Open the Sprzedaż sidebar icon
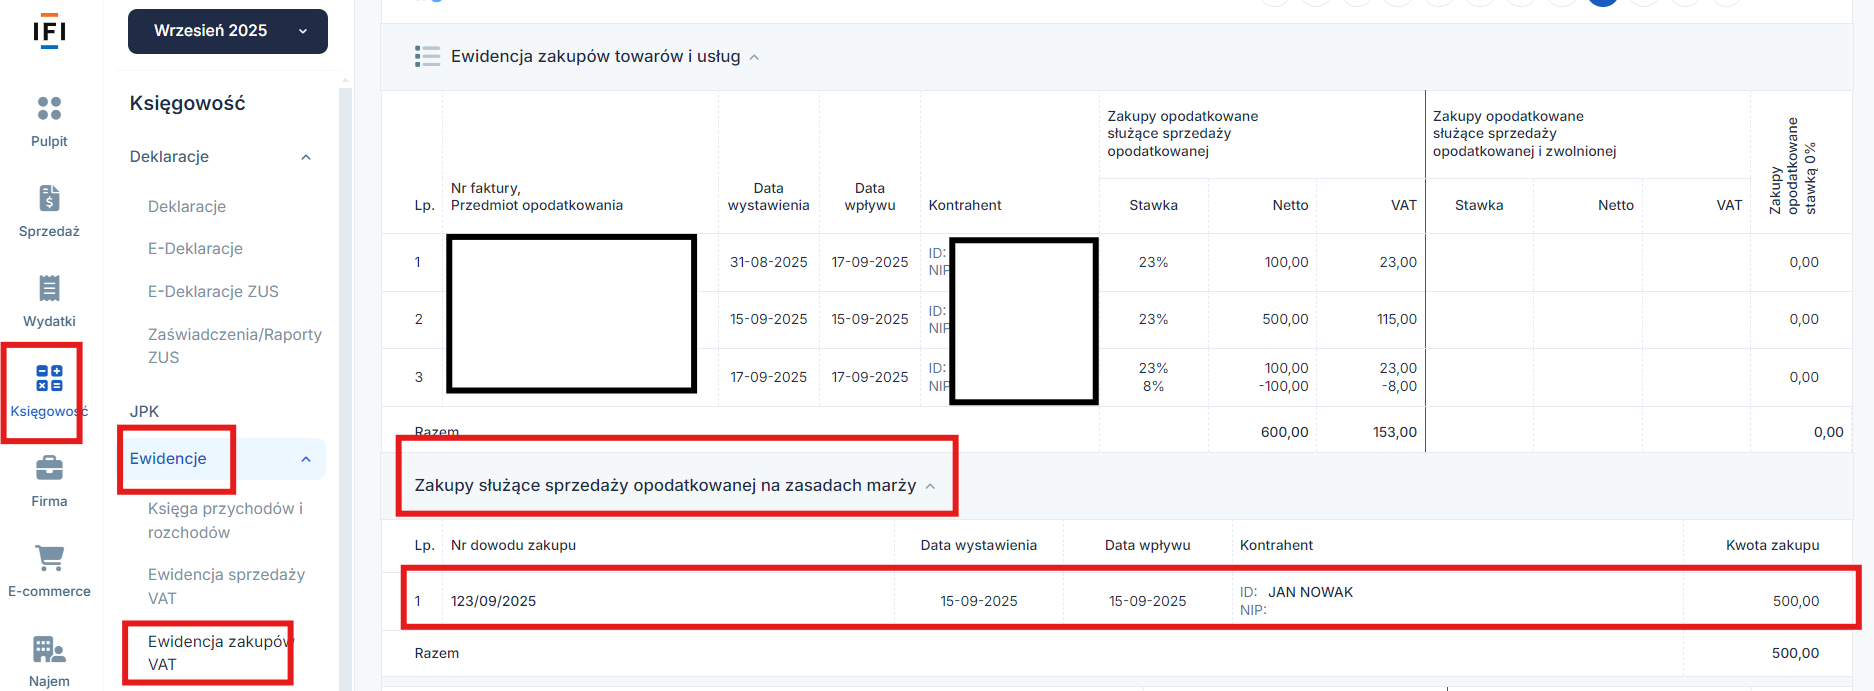 point(49,198)
